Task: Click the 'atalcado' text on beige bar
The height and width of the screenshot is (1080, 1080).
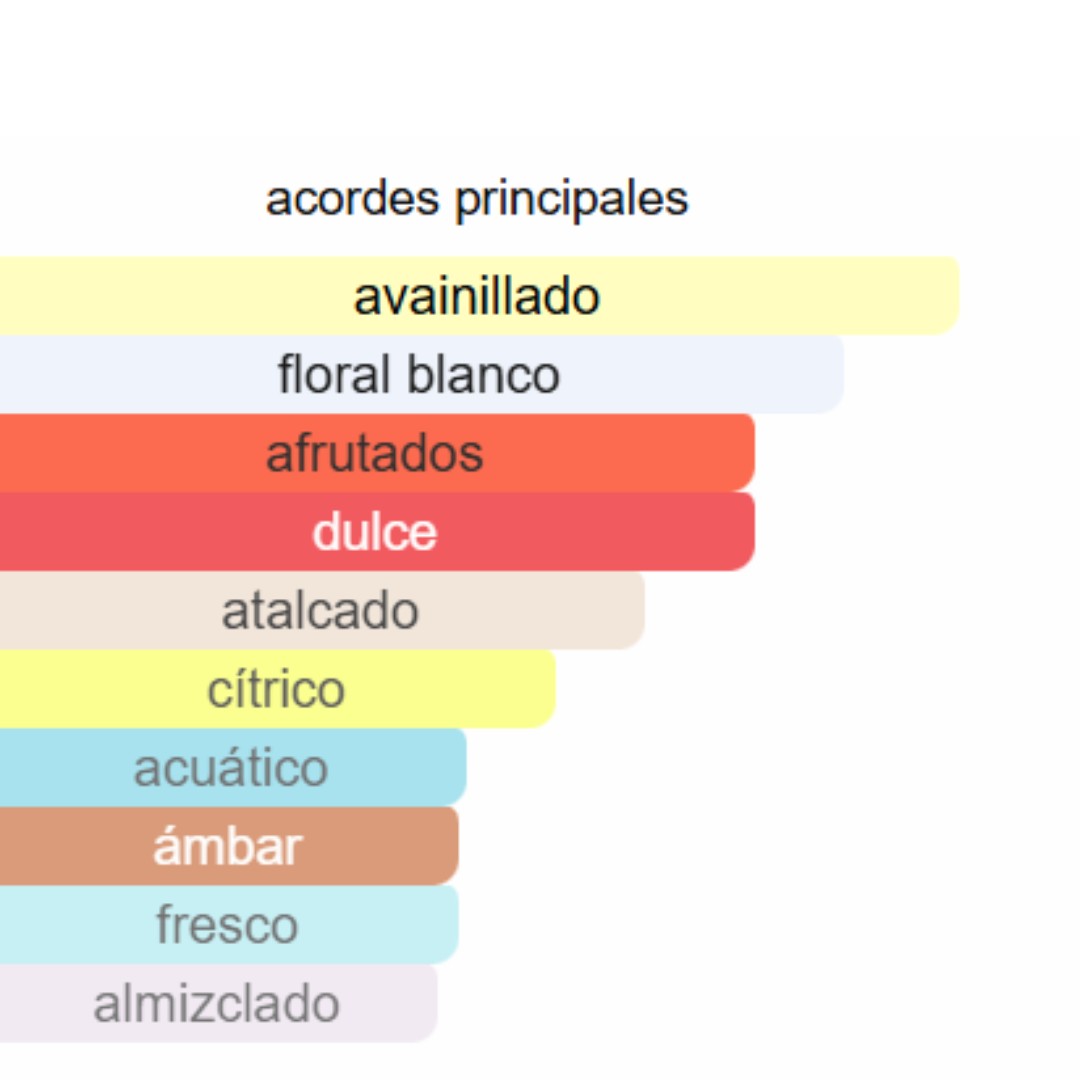Action: pos(320,611)
